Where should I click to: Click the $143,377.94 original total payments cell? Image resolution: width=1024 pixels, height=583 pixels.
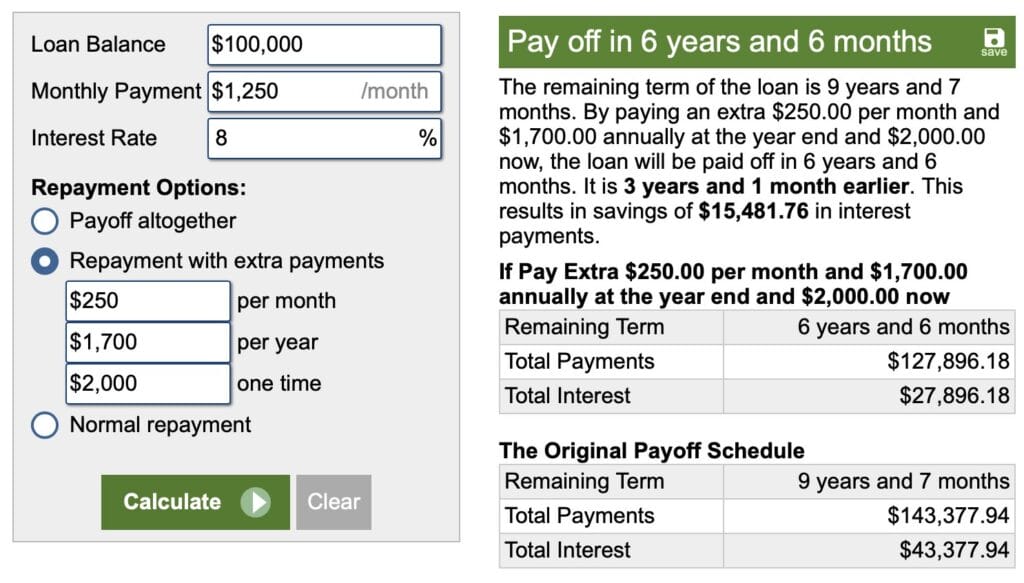pyautogui.click(x=948, y=515)
